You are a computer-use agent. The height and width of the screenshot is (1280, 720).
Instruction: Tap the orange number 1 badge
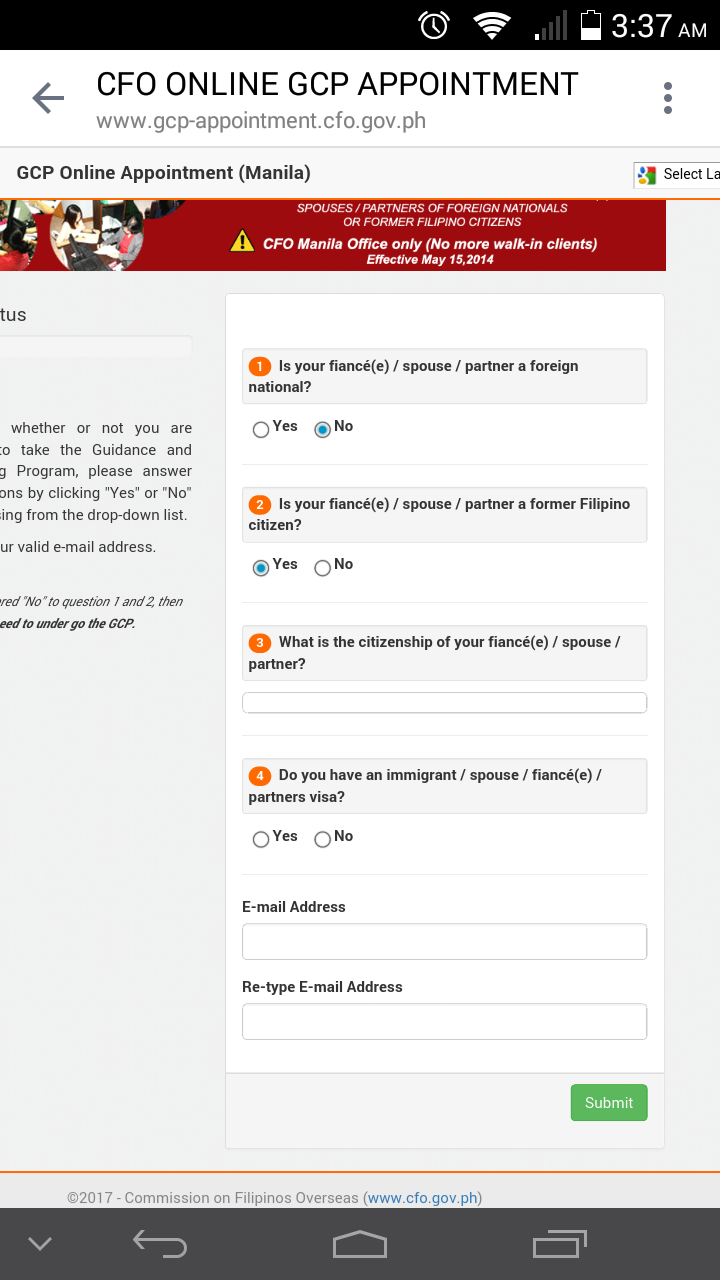click(x=260, y=366)
